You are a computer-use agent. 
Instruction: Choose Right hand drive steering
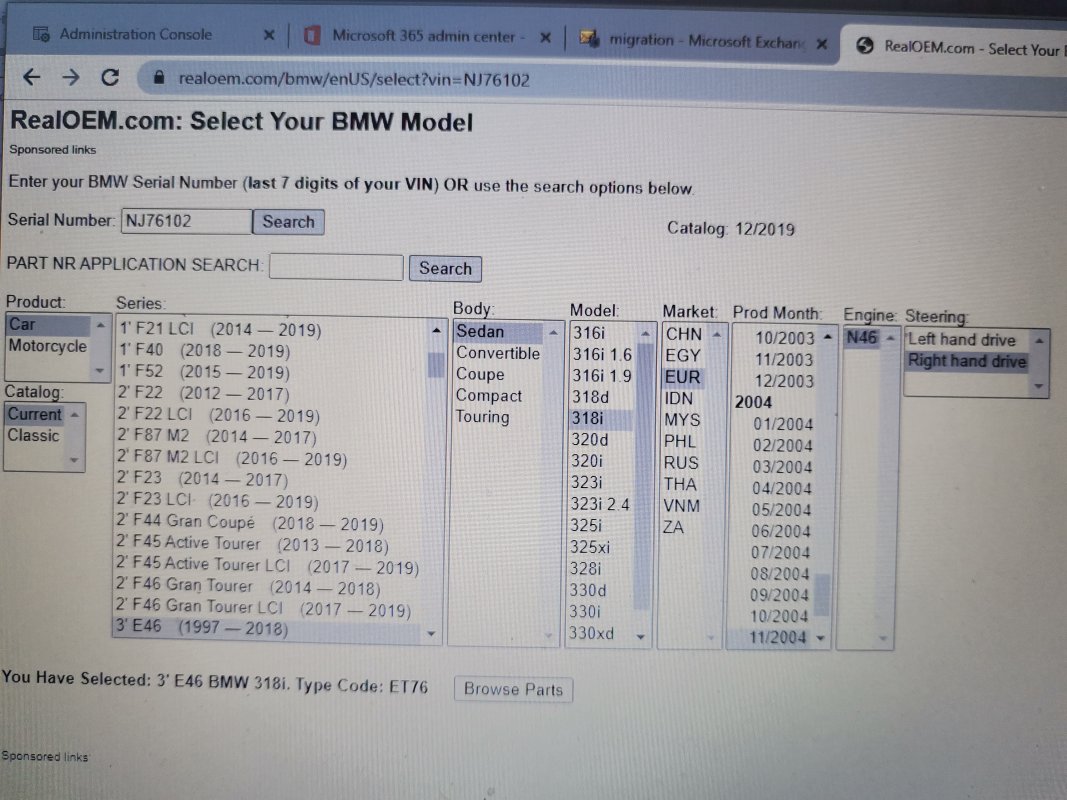(x=967, y=361)
